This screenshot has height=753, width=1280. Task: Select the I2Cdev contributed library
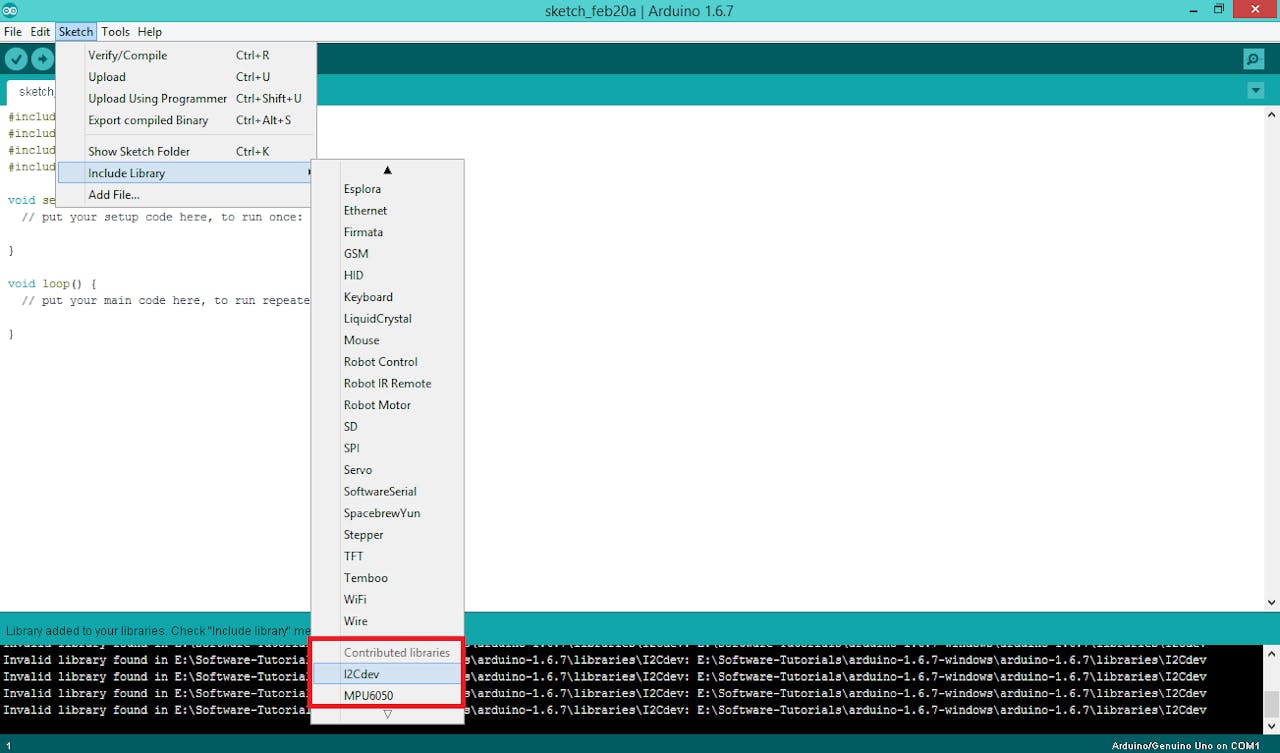pos(362,674)
